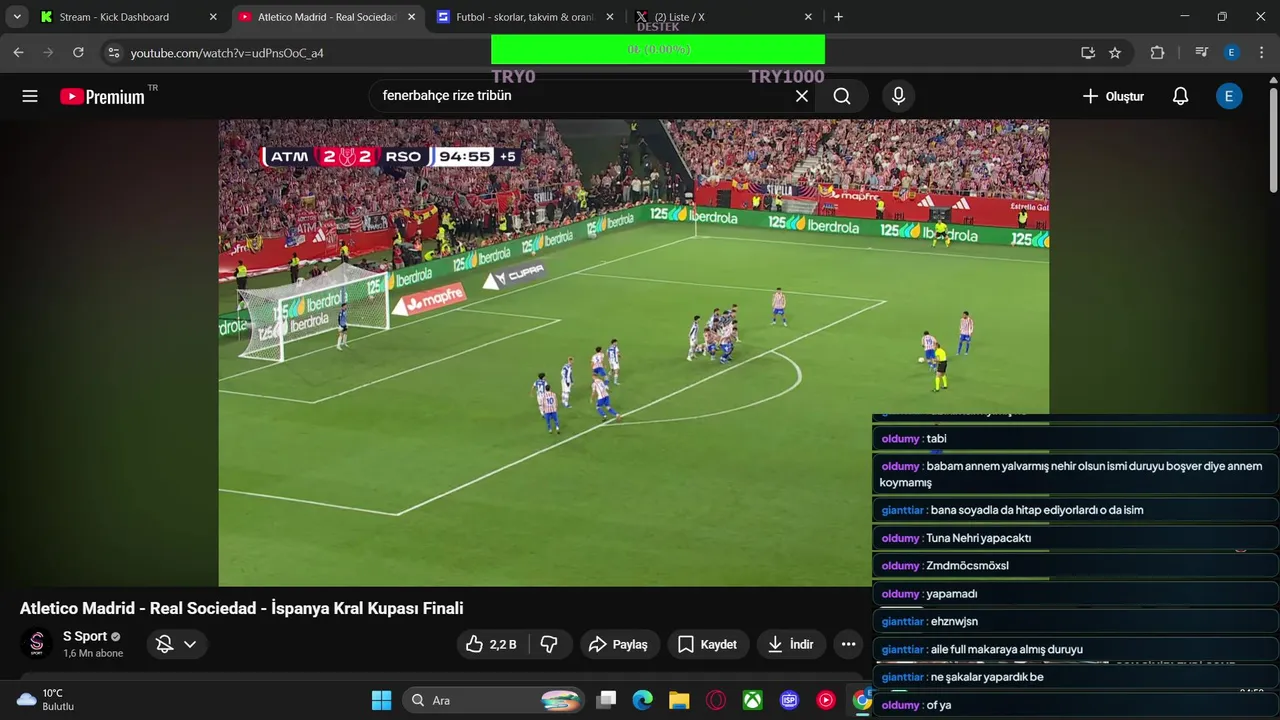Launch Microsoft Edge from taskbar

click(642, 700)
